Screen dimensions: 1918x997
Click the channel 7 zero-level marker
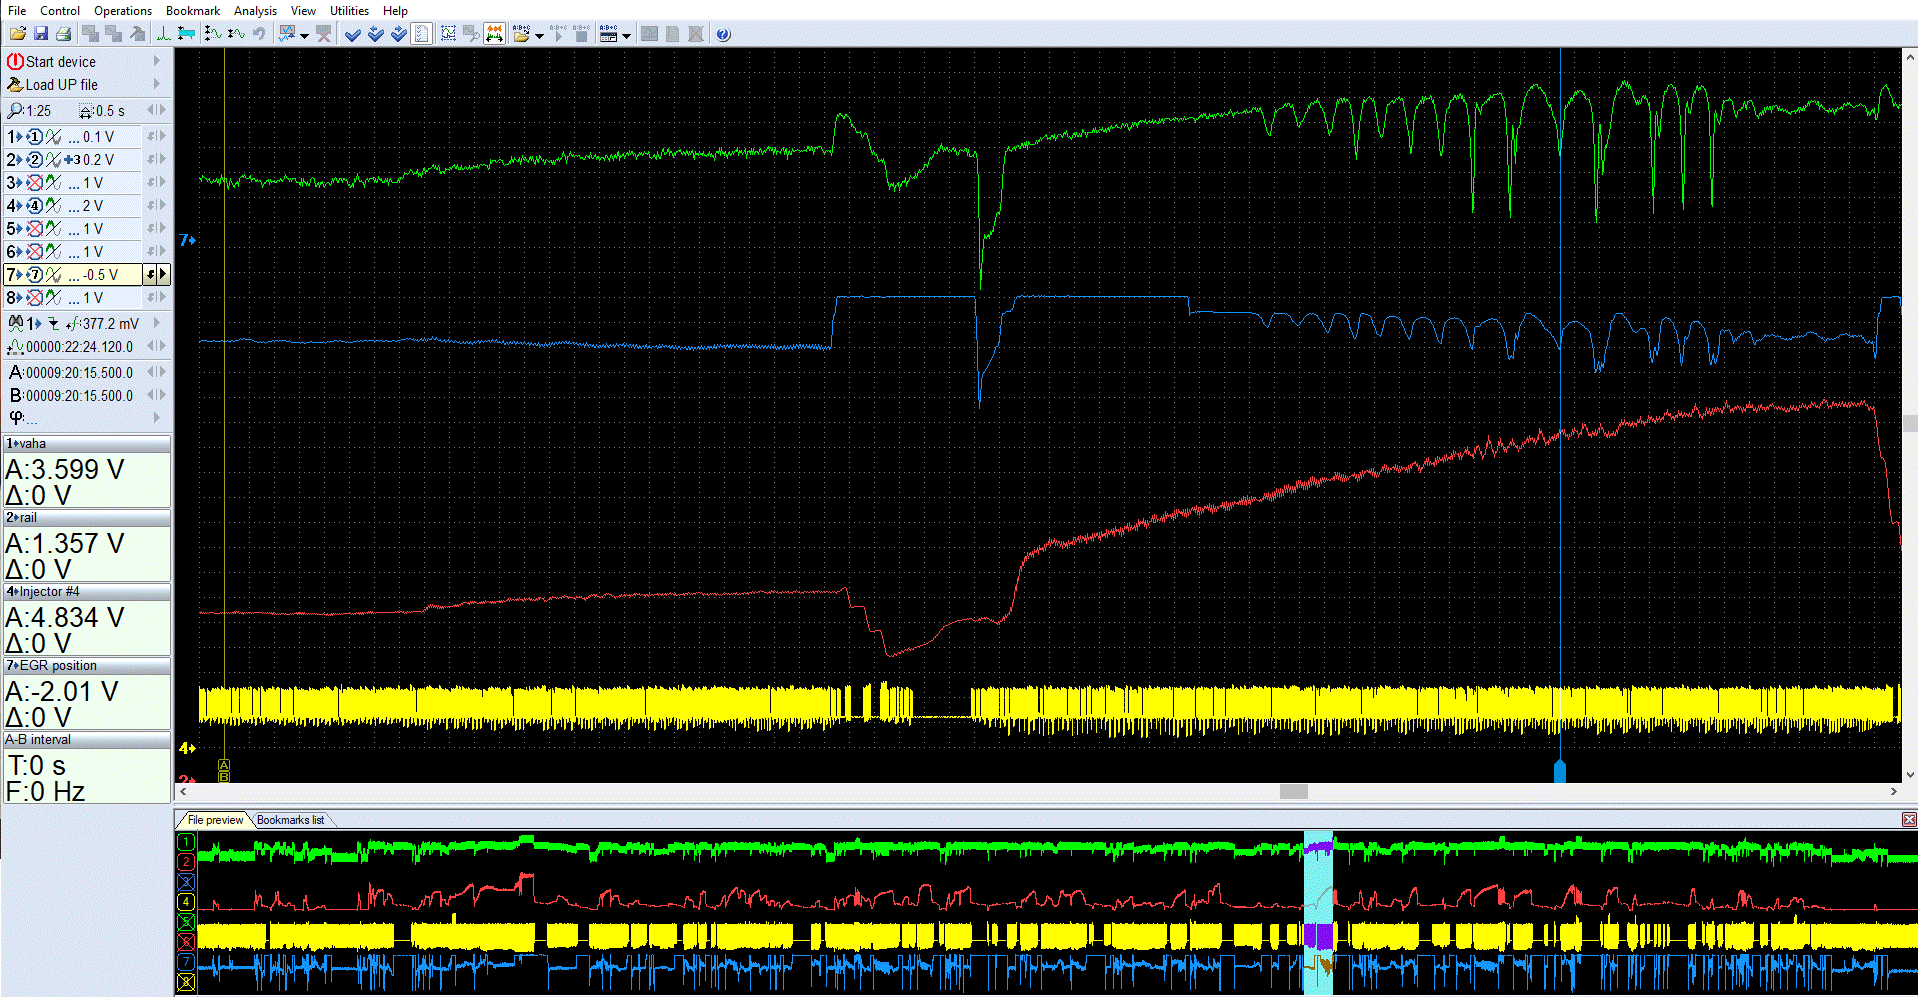187,241
